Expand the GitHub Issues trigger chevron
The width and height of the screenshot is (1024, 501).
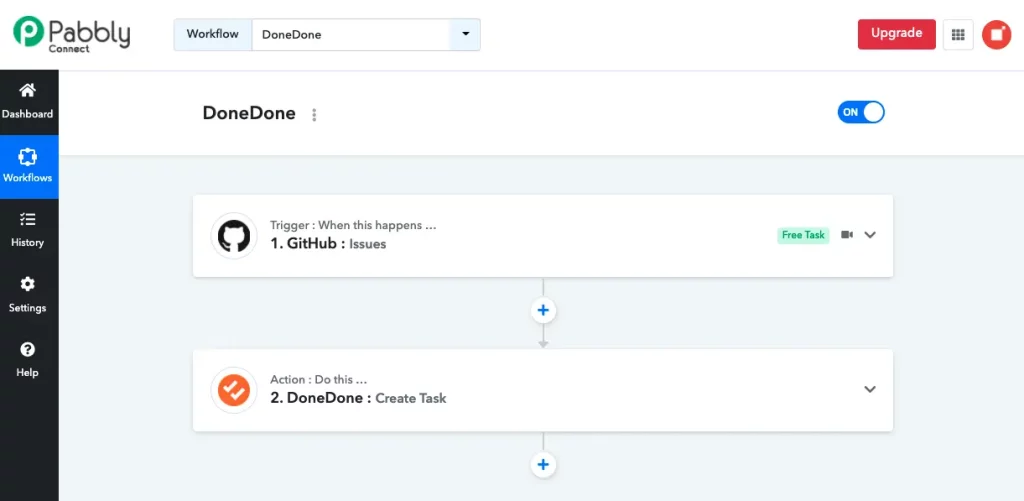click(x=870, y=235)
